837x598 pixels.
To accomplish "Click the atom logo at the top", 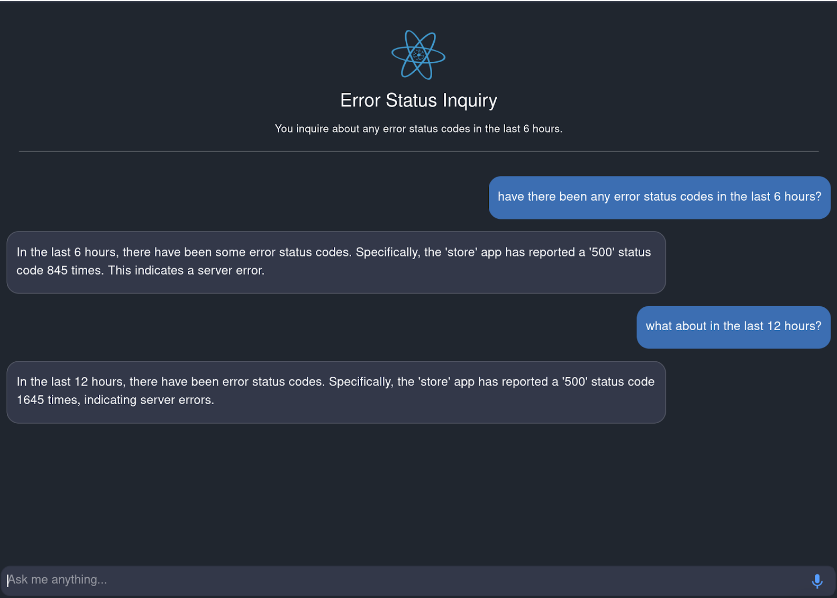I will (418, 55).
